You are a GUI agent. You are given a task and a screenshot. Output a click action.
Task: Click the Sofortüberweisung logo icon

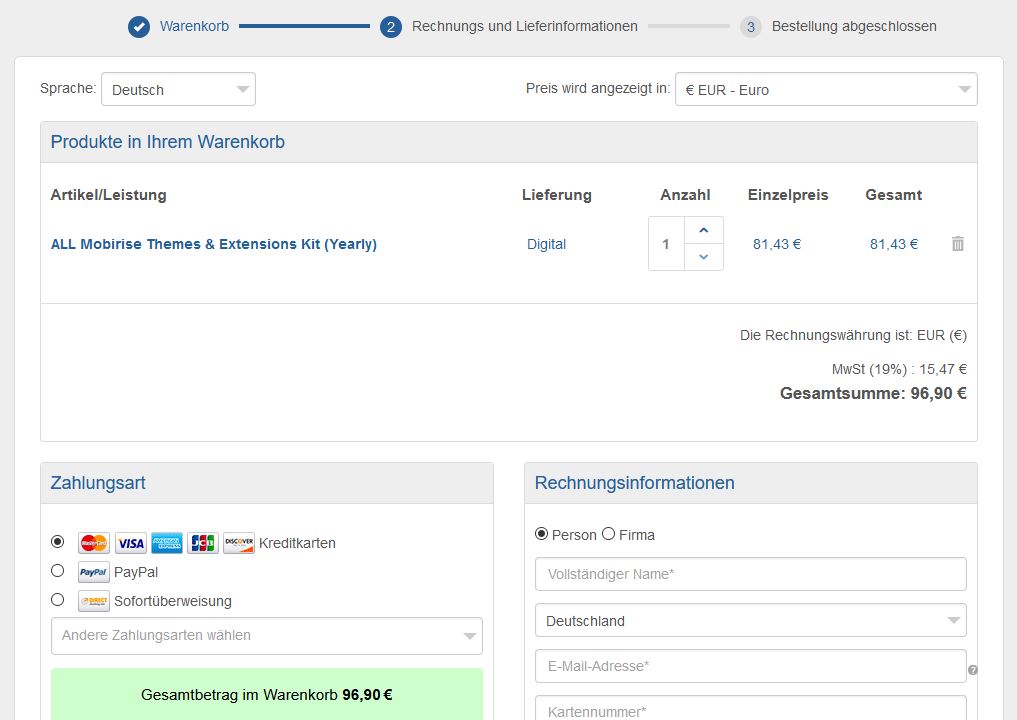(94, 601)
